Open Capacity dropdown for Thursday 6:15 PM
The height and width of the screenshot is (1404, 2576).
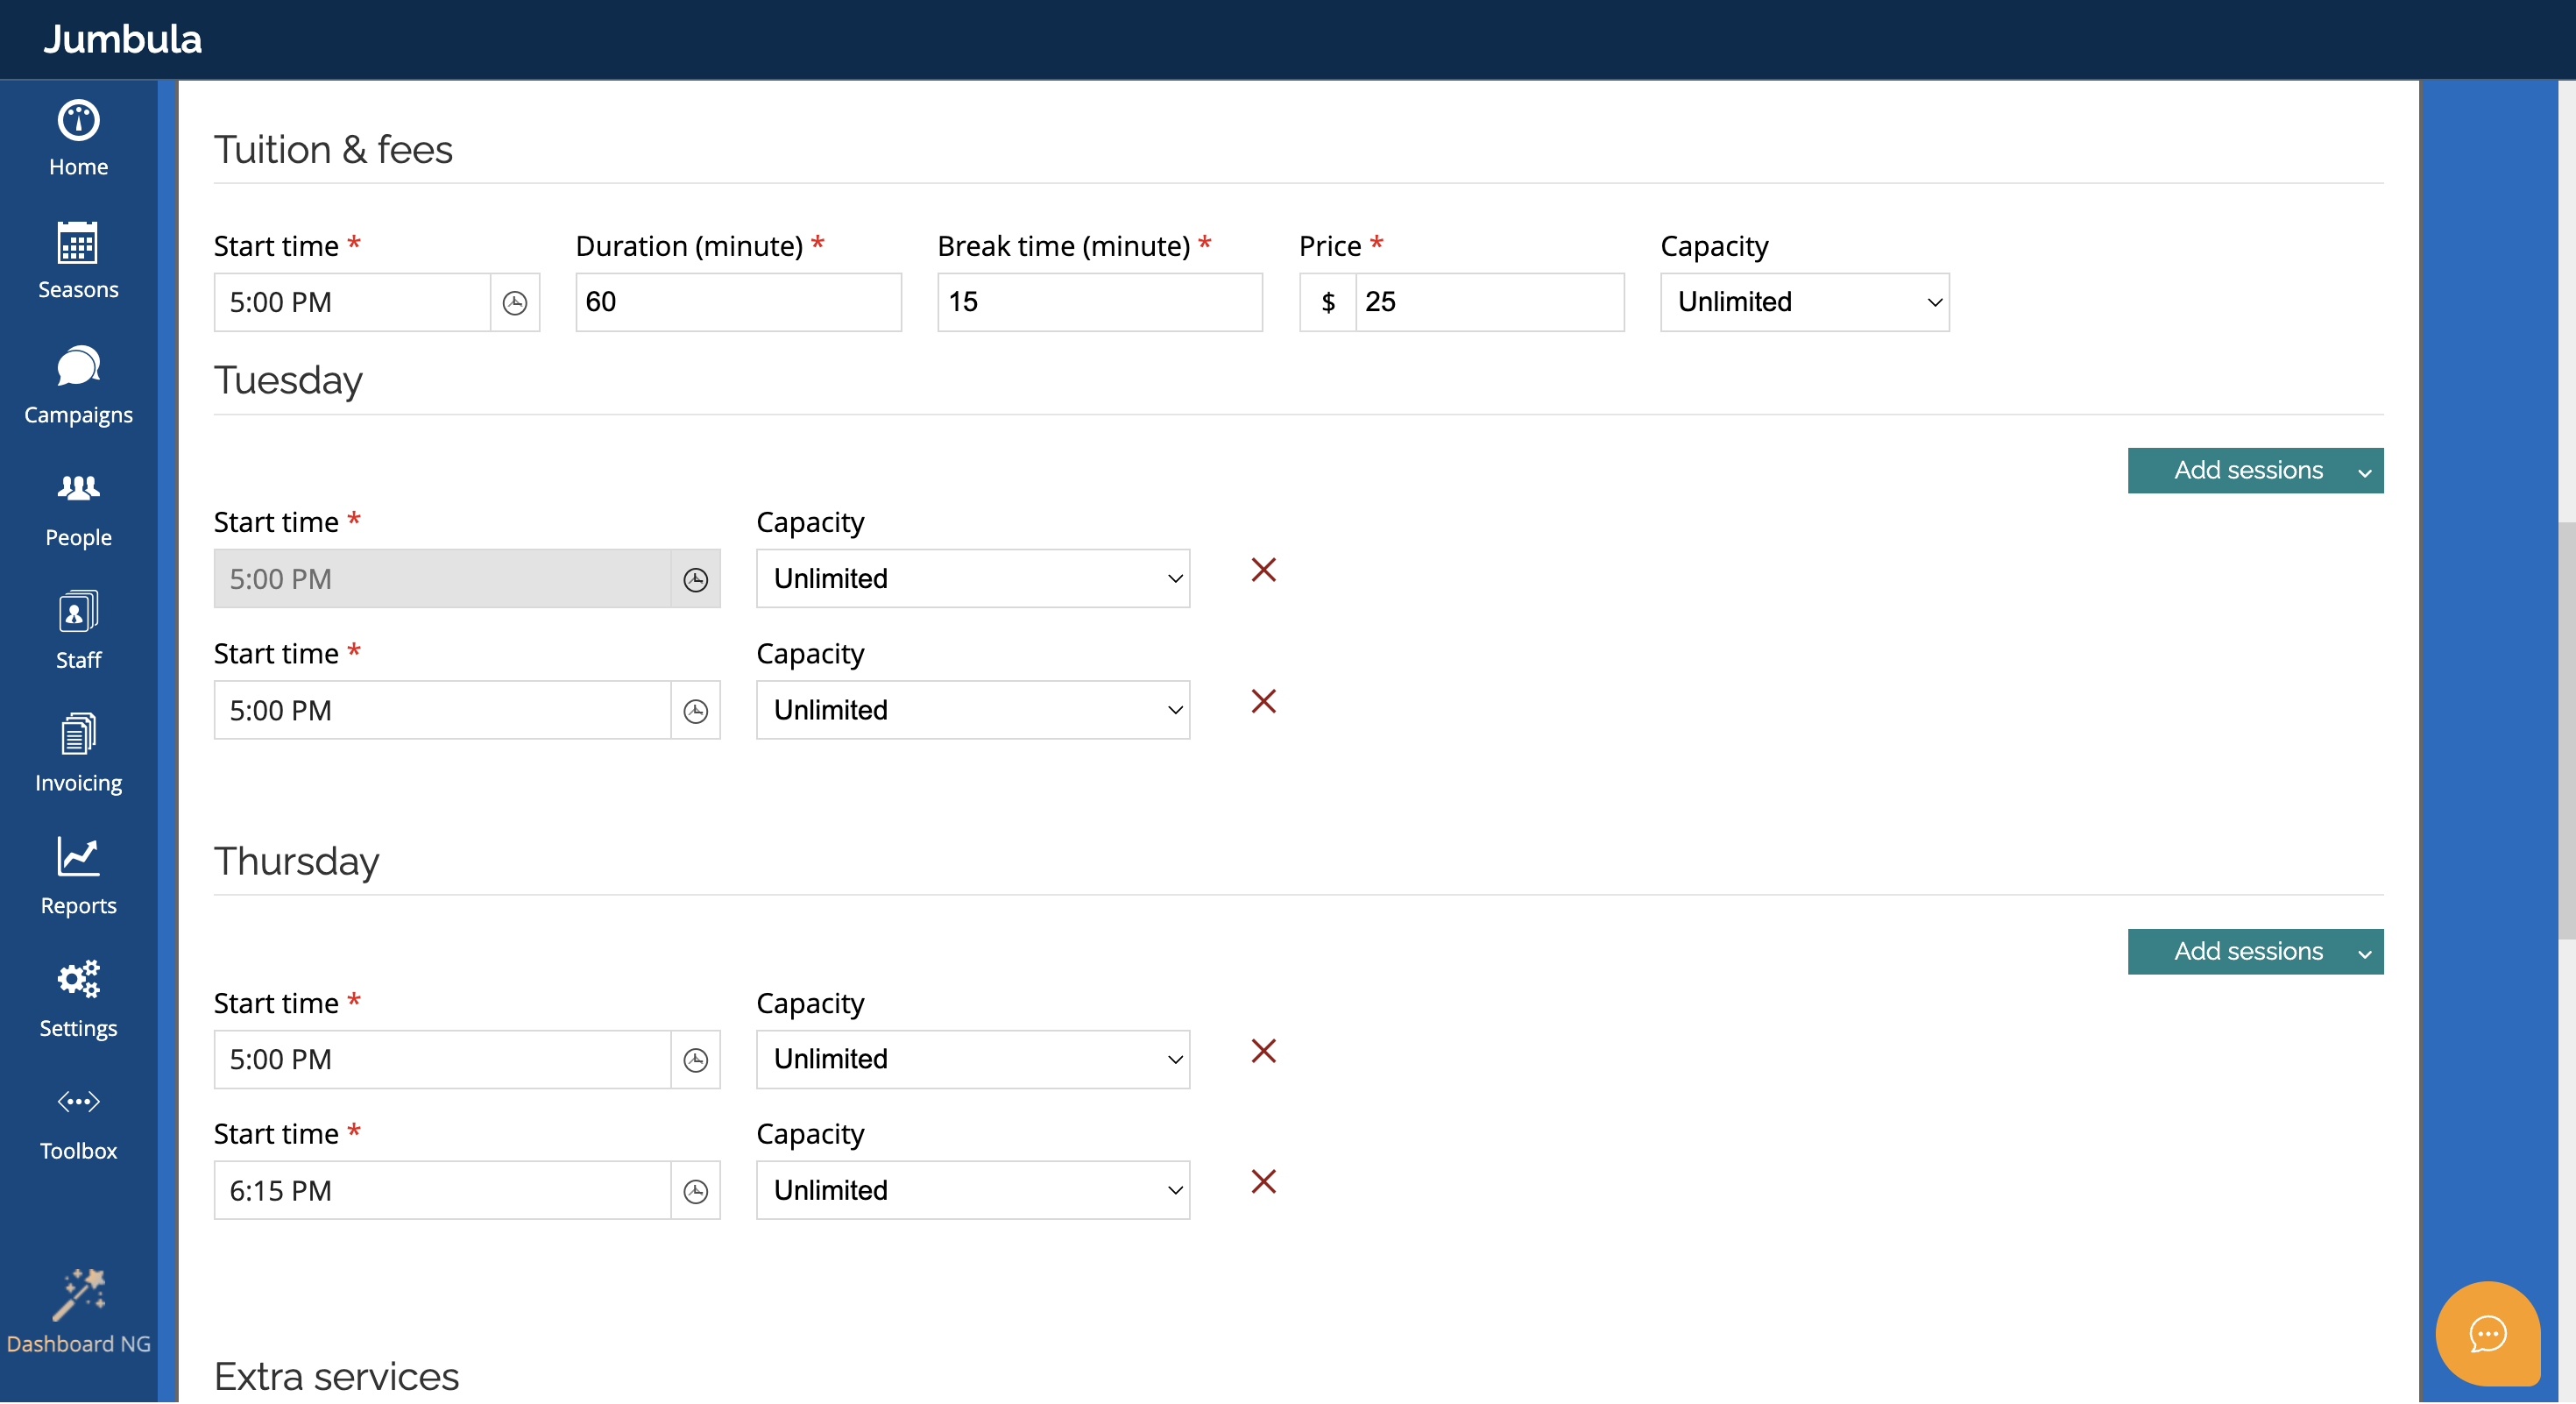coord(972,1190)
